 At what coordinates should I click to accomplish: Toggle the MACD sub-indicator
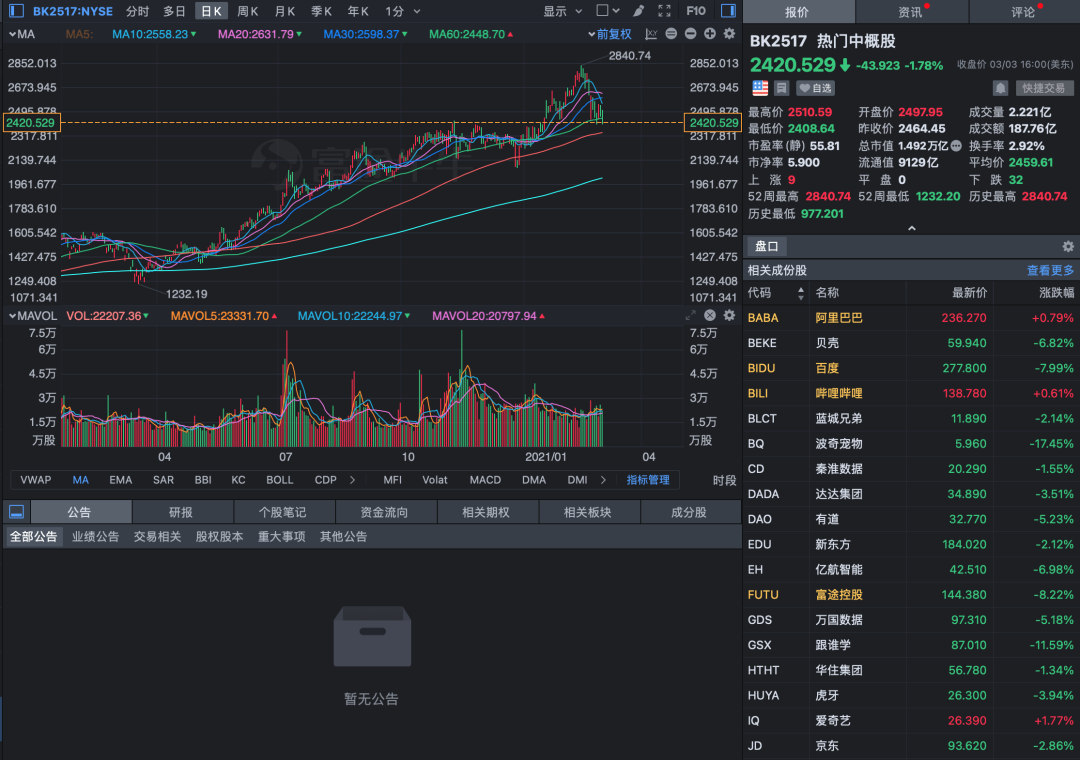click(486, 480)
